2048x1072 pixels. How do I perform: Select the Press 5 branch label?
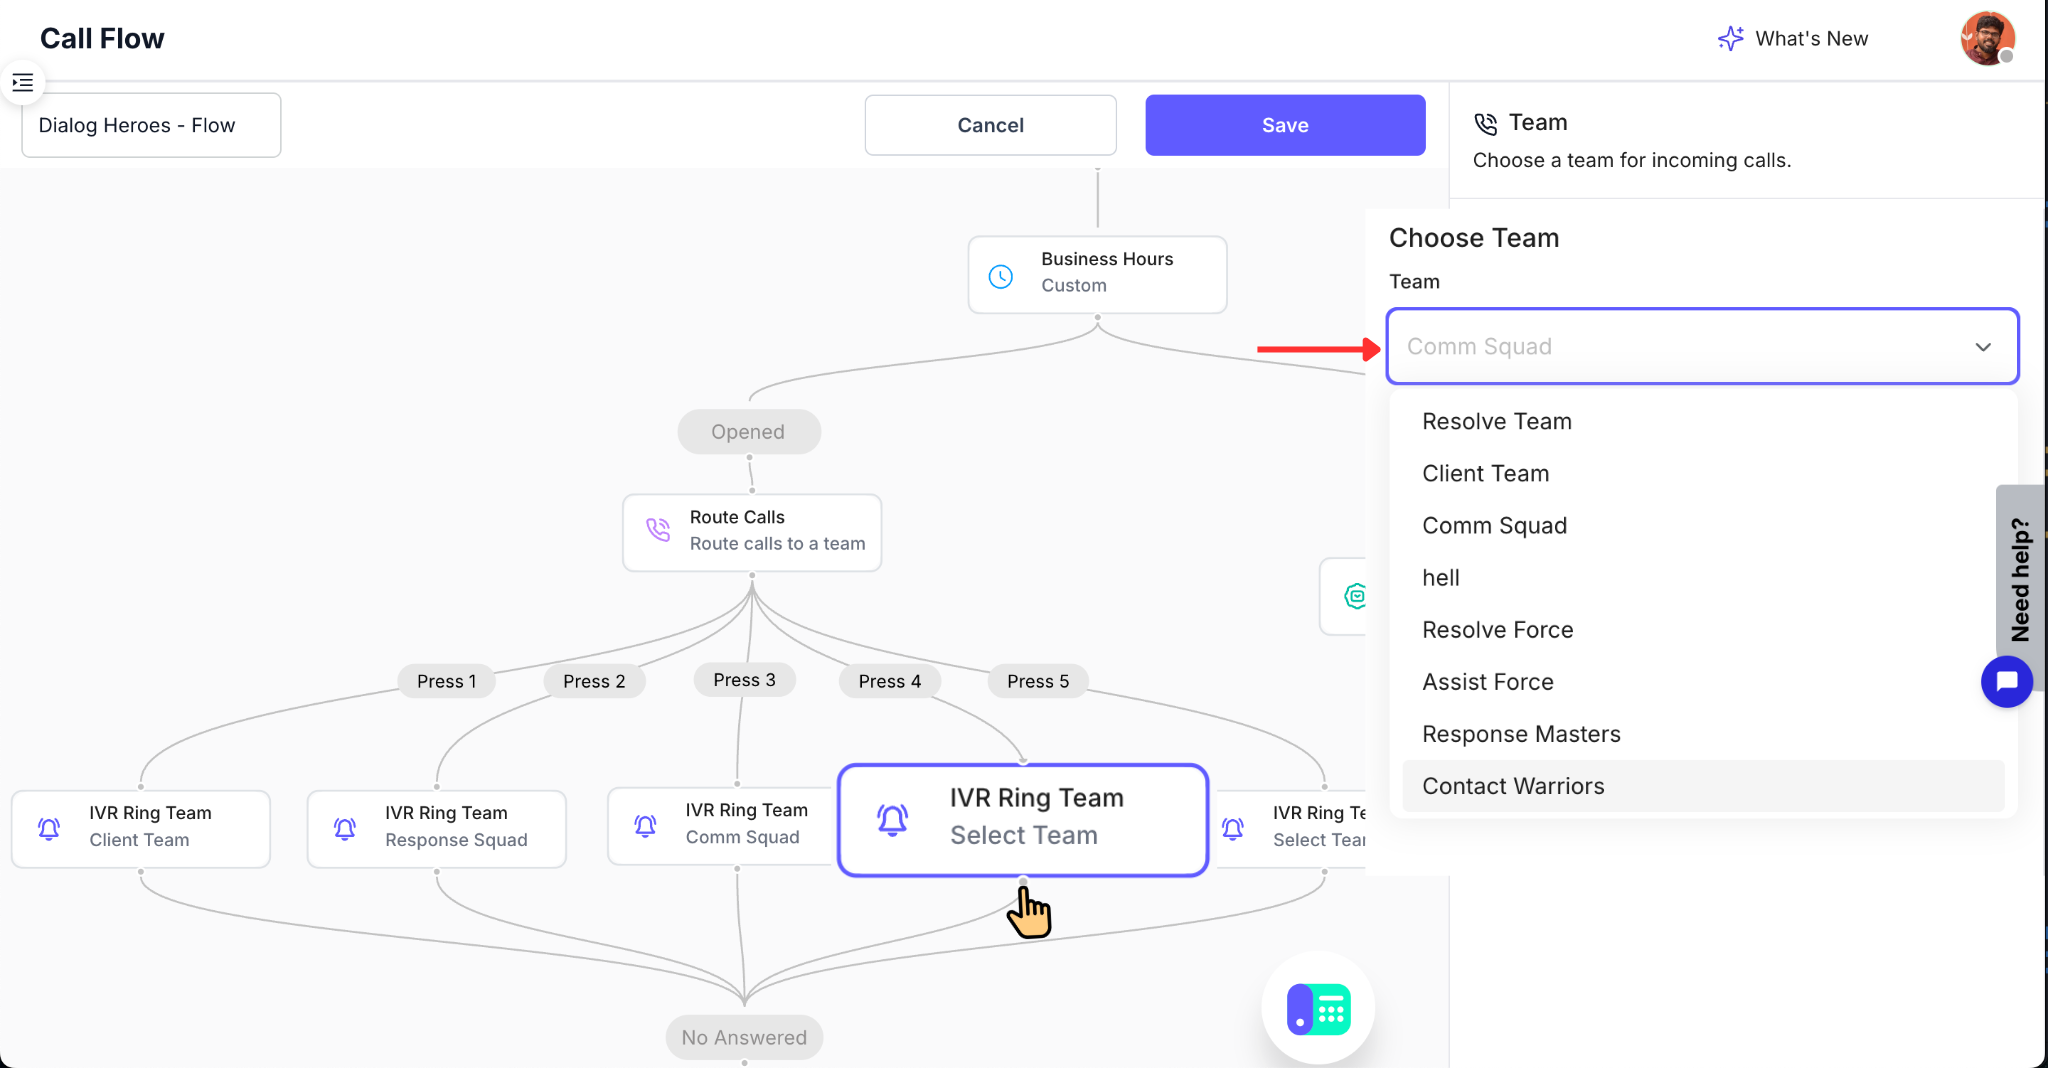[1038, 681]
